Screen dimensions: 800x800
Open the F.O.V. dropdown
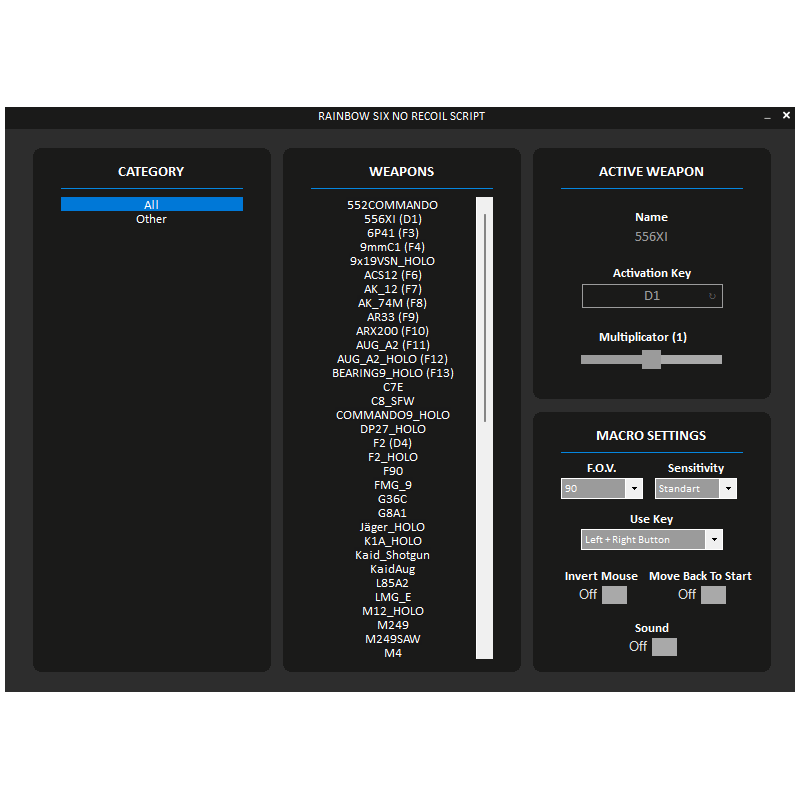click(x=602, y=489)
